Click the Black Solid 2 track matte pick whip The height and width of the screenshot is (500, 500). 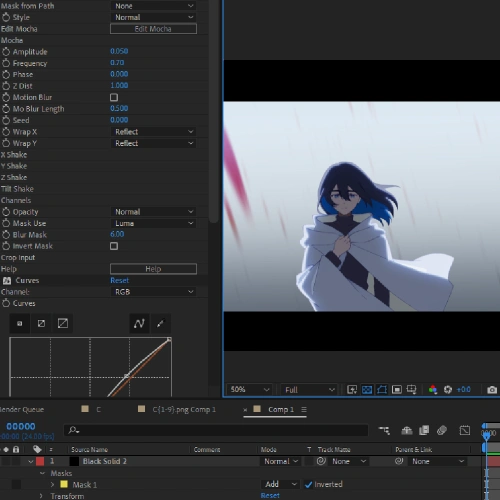tap(321, 461)
